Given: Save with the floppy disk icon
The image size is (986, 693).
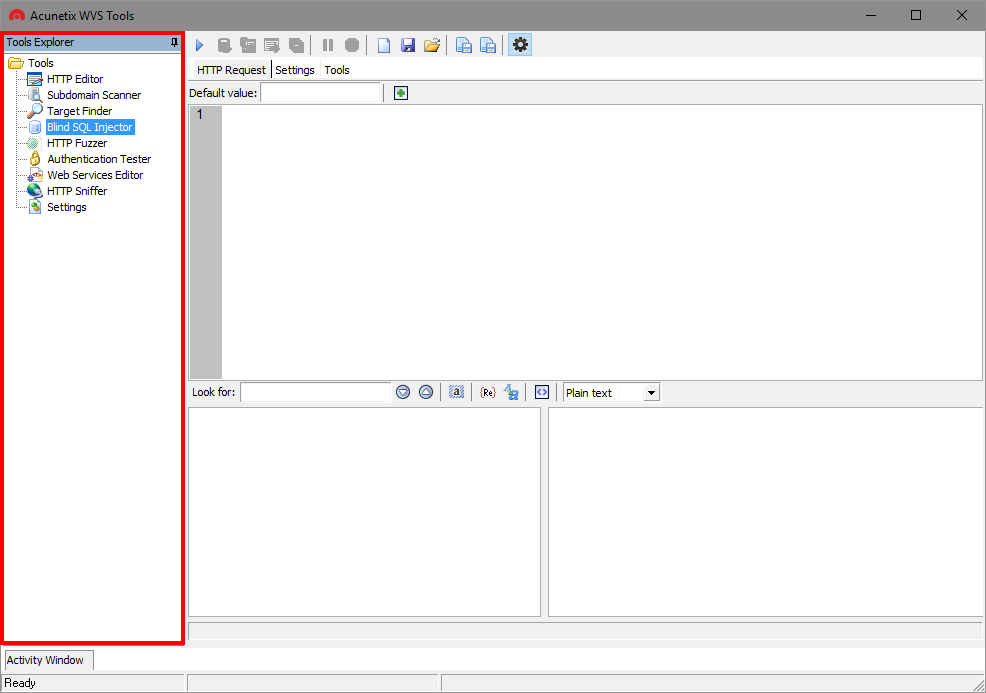Looking at the screenshot, I should click(x=408, y=45).
